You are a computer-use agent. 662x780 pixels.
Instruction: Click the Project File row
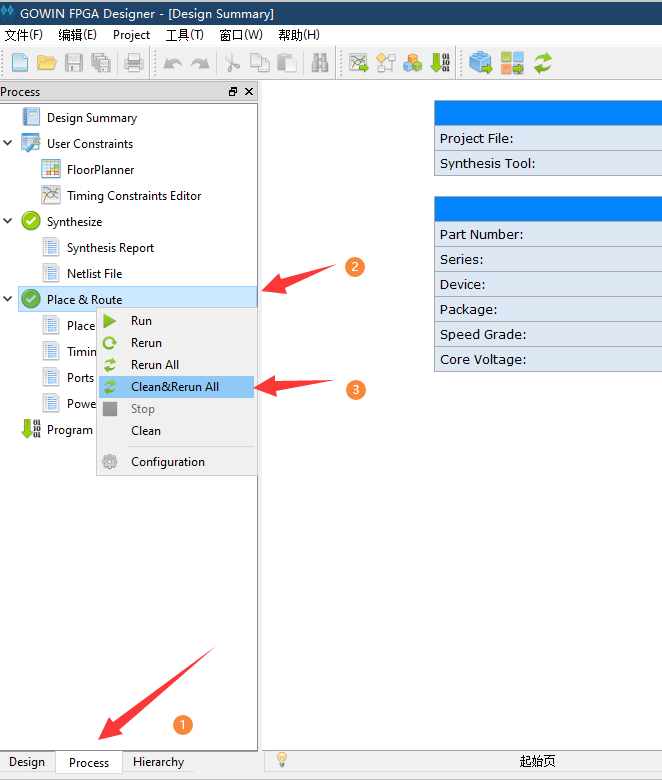tap(548, 138)
